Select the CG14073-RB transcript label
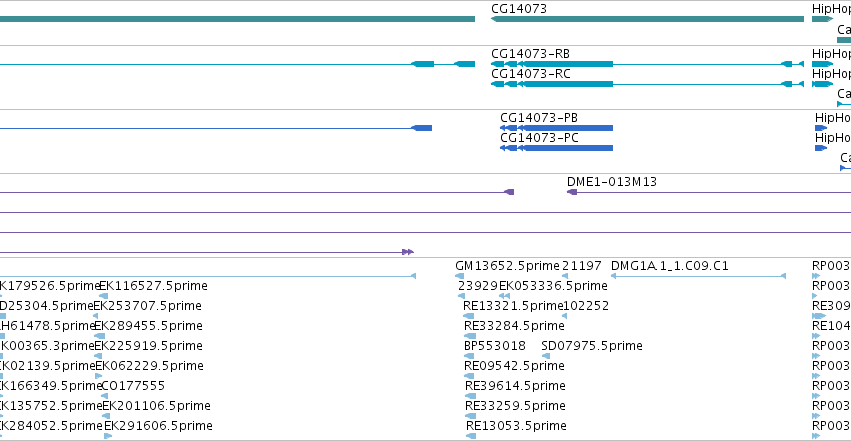The width and height of the screenshot is (851, 441). [530, 54]
